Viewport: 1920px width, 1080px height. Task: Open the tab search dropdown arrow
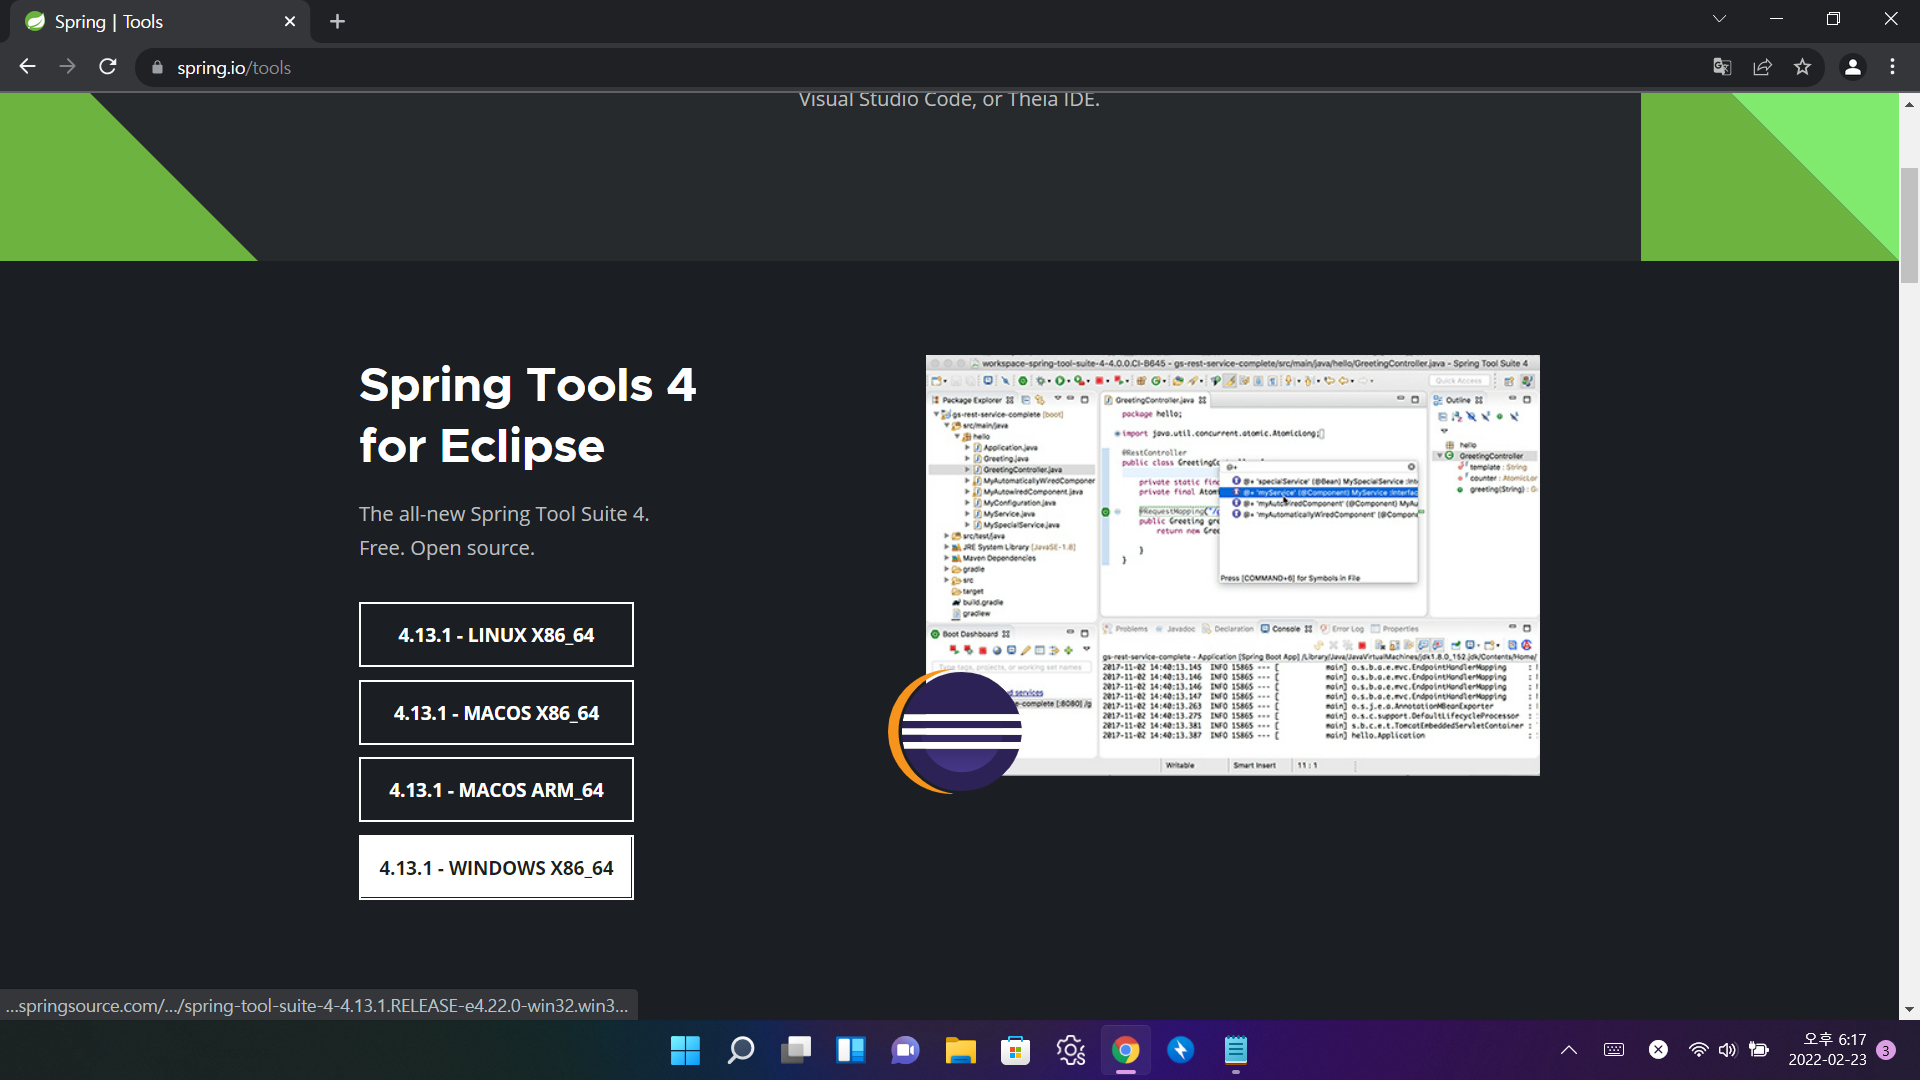coord(1719,18)
